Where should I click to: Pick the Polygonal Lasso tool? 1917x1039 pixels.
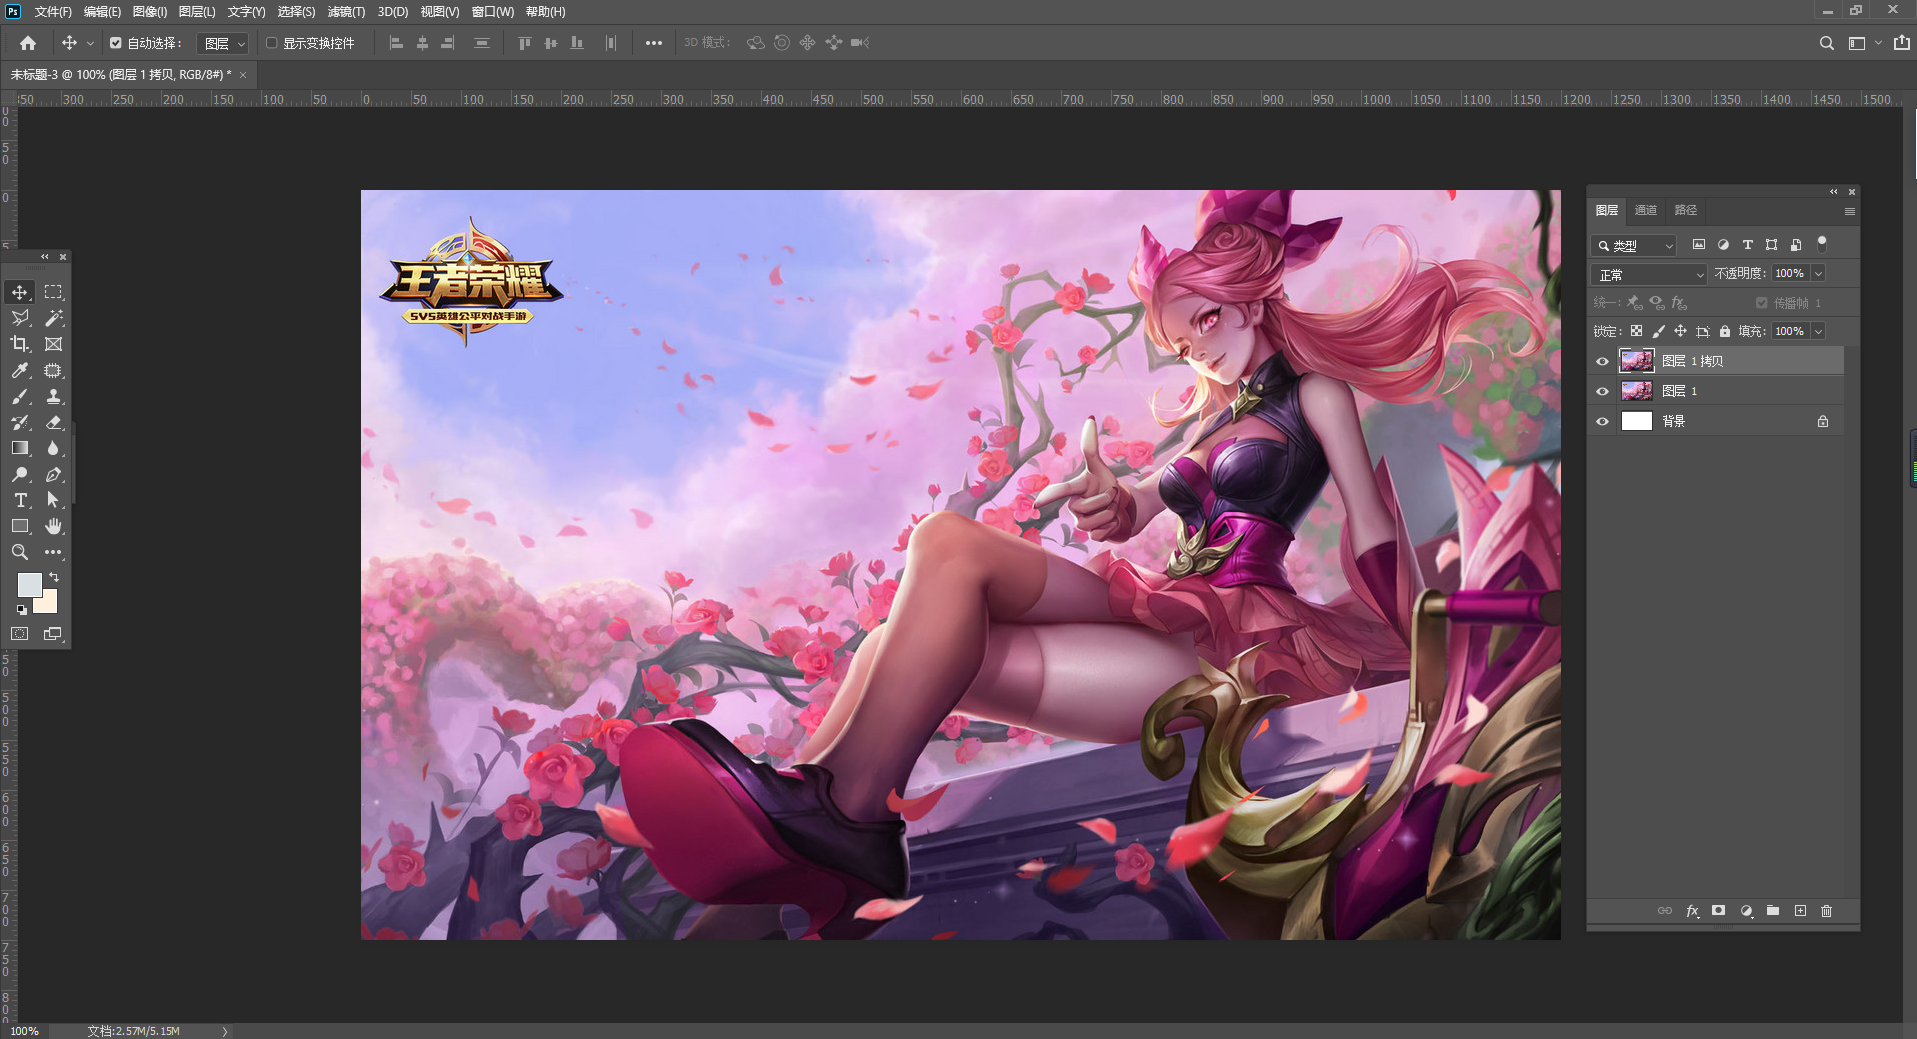(20, 318)
